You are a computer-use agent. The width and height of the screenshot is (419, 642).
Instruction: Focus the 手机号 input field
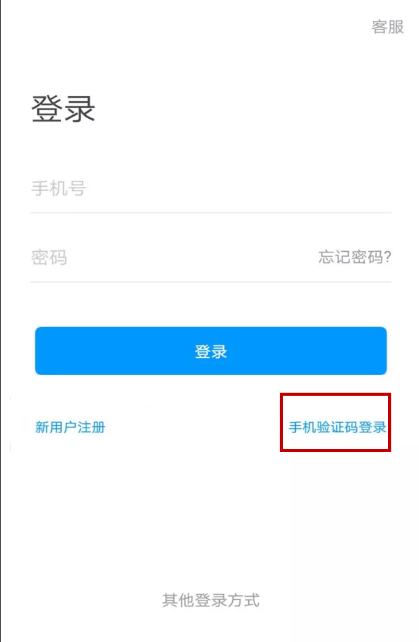pyautogui.click(x=211, y=189)
